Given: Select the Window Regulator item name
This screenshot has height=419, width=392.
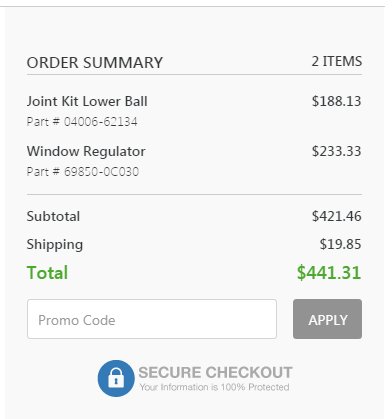Looking at the screenshot, I should click(x=86, y=152).
